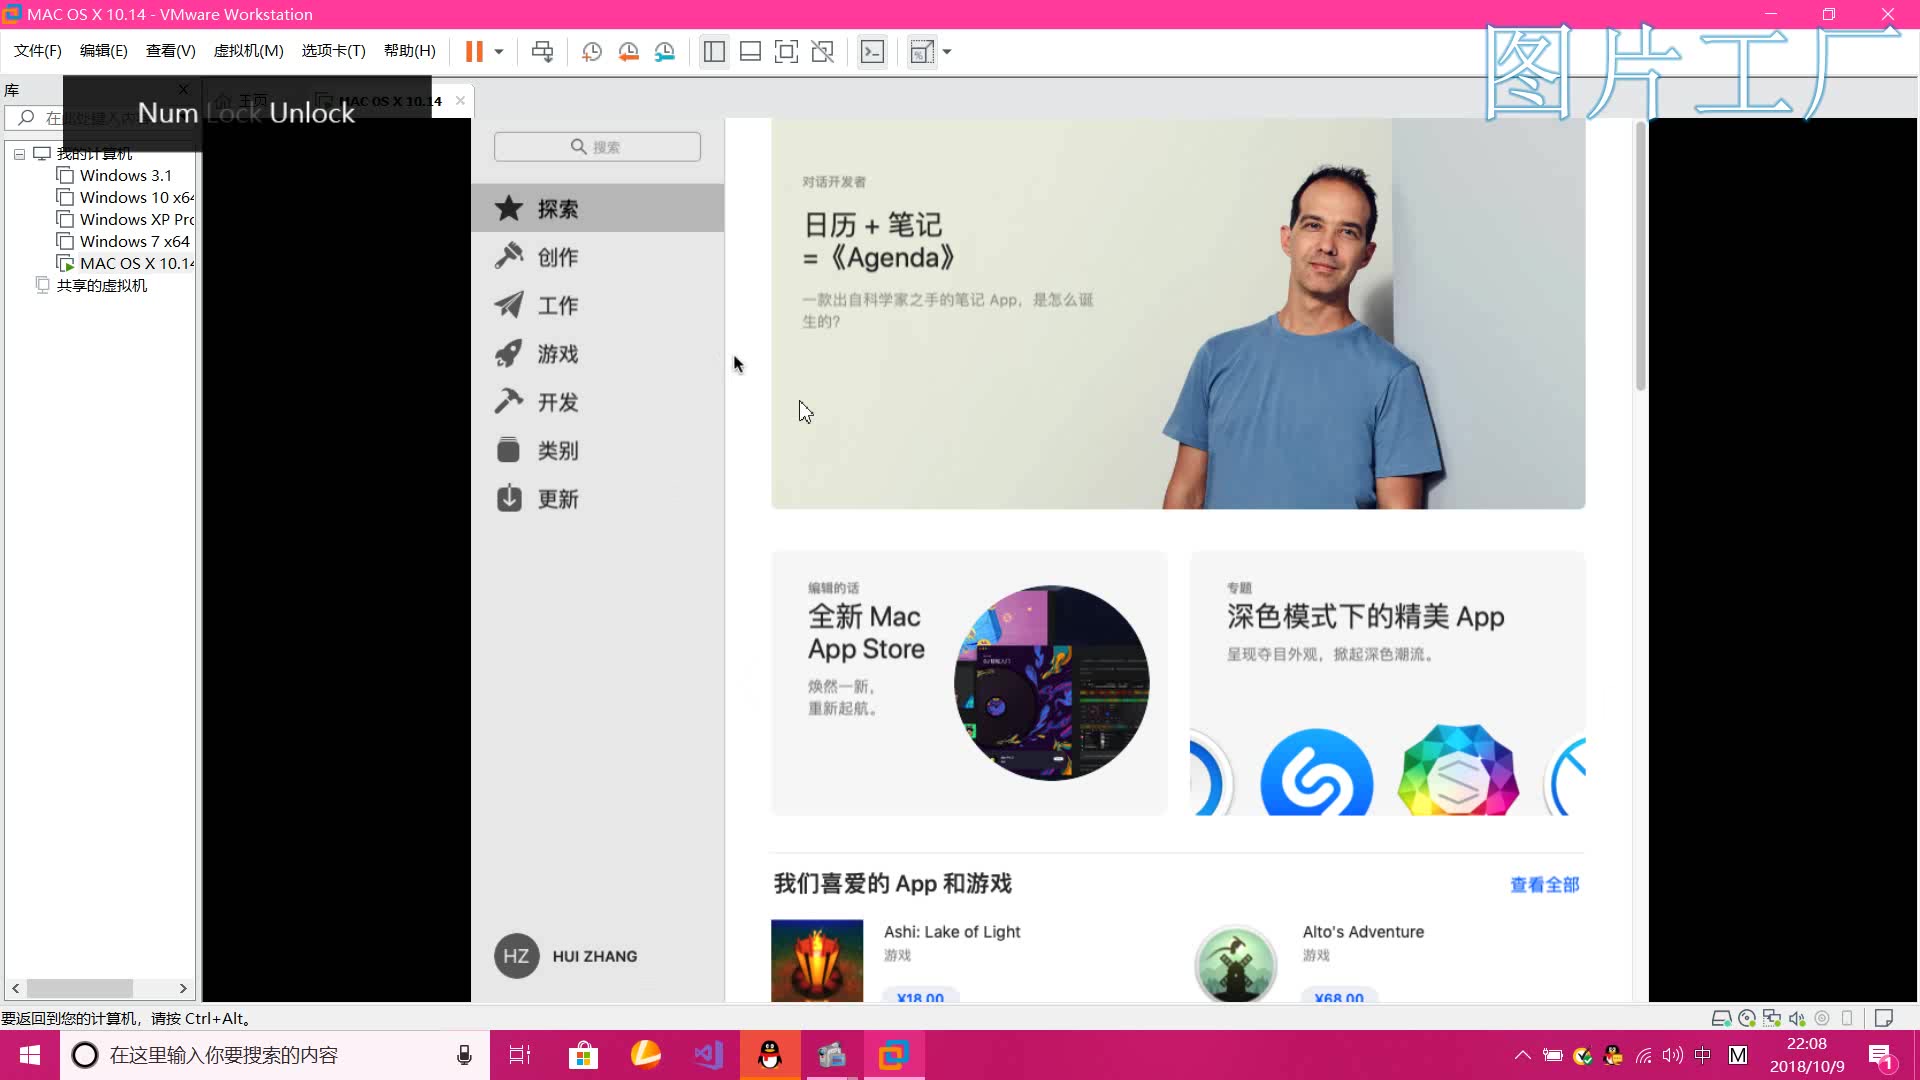
Task: Take a snapshot of the virtual machine
Action: (x=591, y=51)
